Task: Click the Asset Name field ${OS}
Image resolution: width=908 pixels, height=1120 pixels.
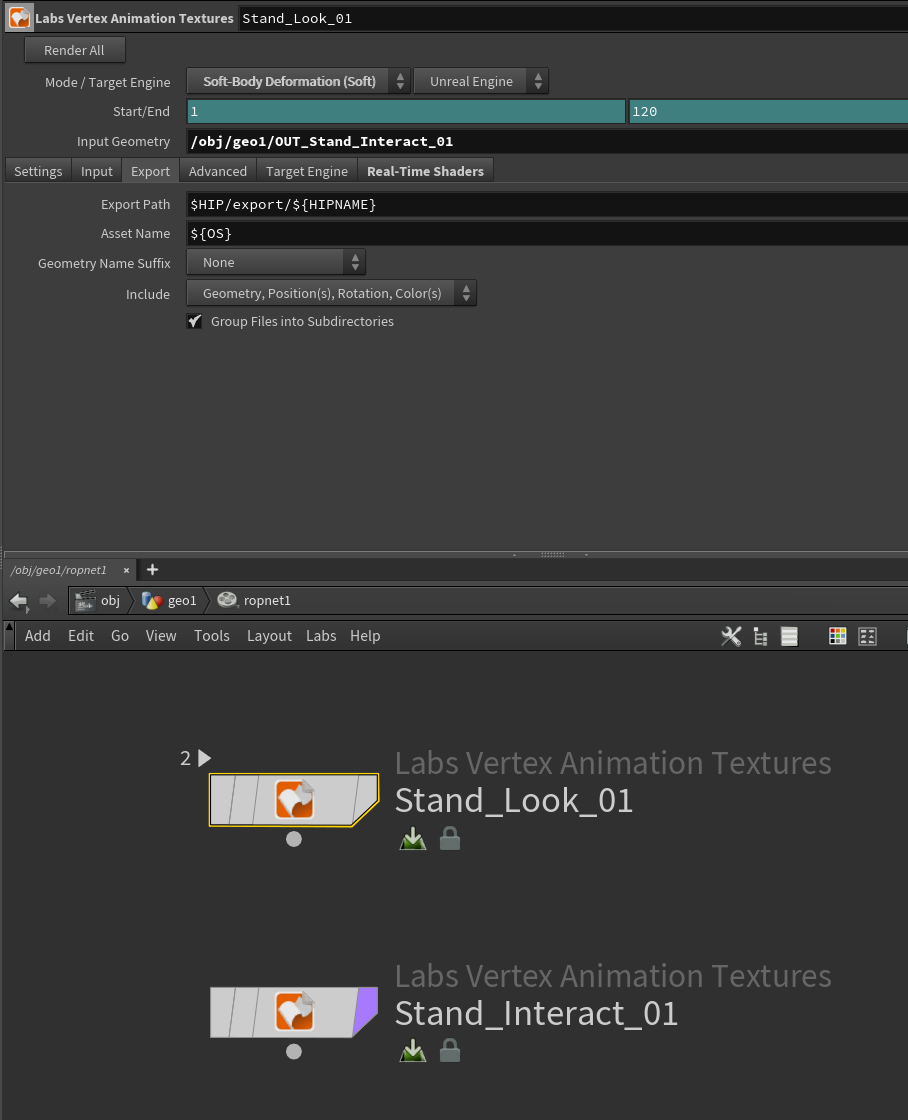Action: tap(547, 234)
